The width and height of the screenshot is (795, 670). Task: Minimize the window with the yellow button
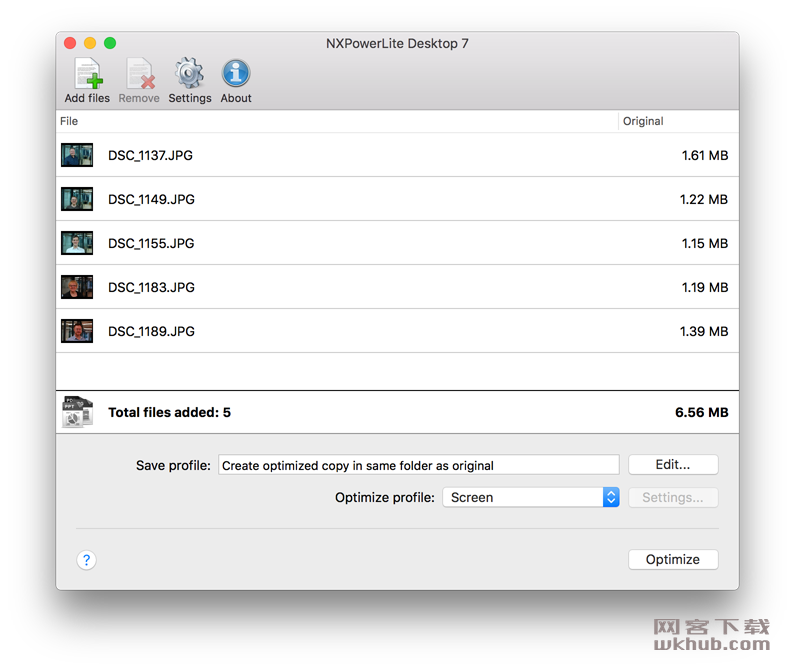(x=90, y=43)
